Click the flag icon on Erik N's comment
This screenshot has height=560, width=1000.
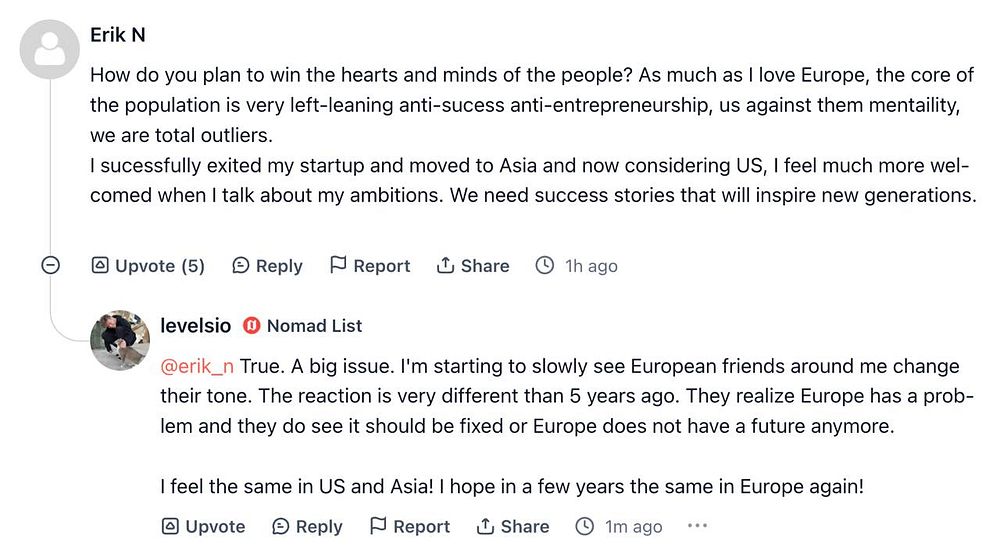click(x=339, y=266)
